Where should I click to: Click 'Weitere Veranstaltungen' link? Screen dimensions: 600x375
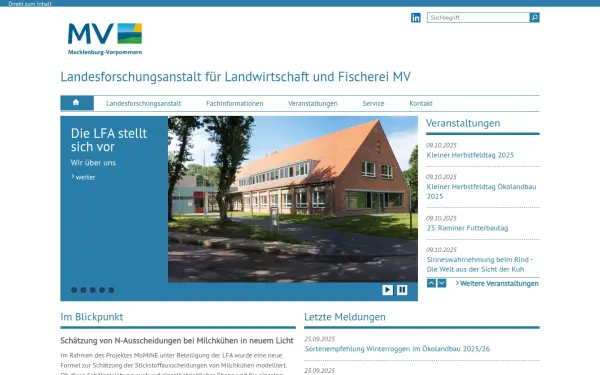coord(497,284)
